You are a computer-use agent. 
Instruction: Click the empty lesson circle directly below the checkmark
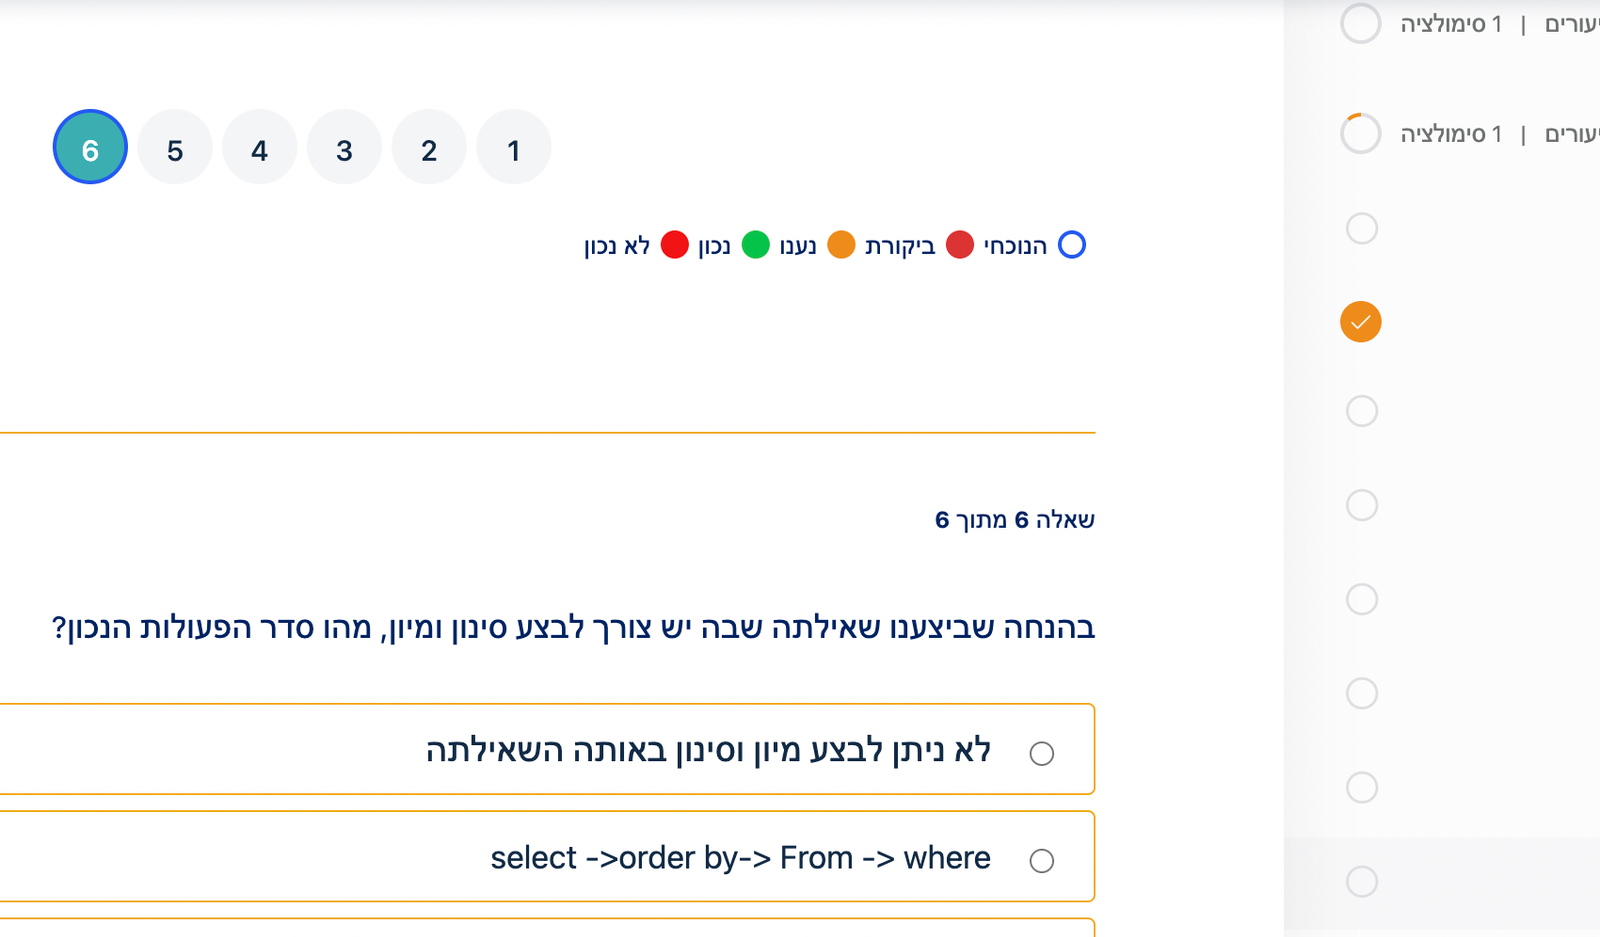[x=1361, y=411]
